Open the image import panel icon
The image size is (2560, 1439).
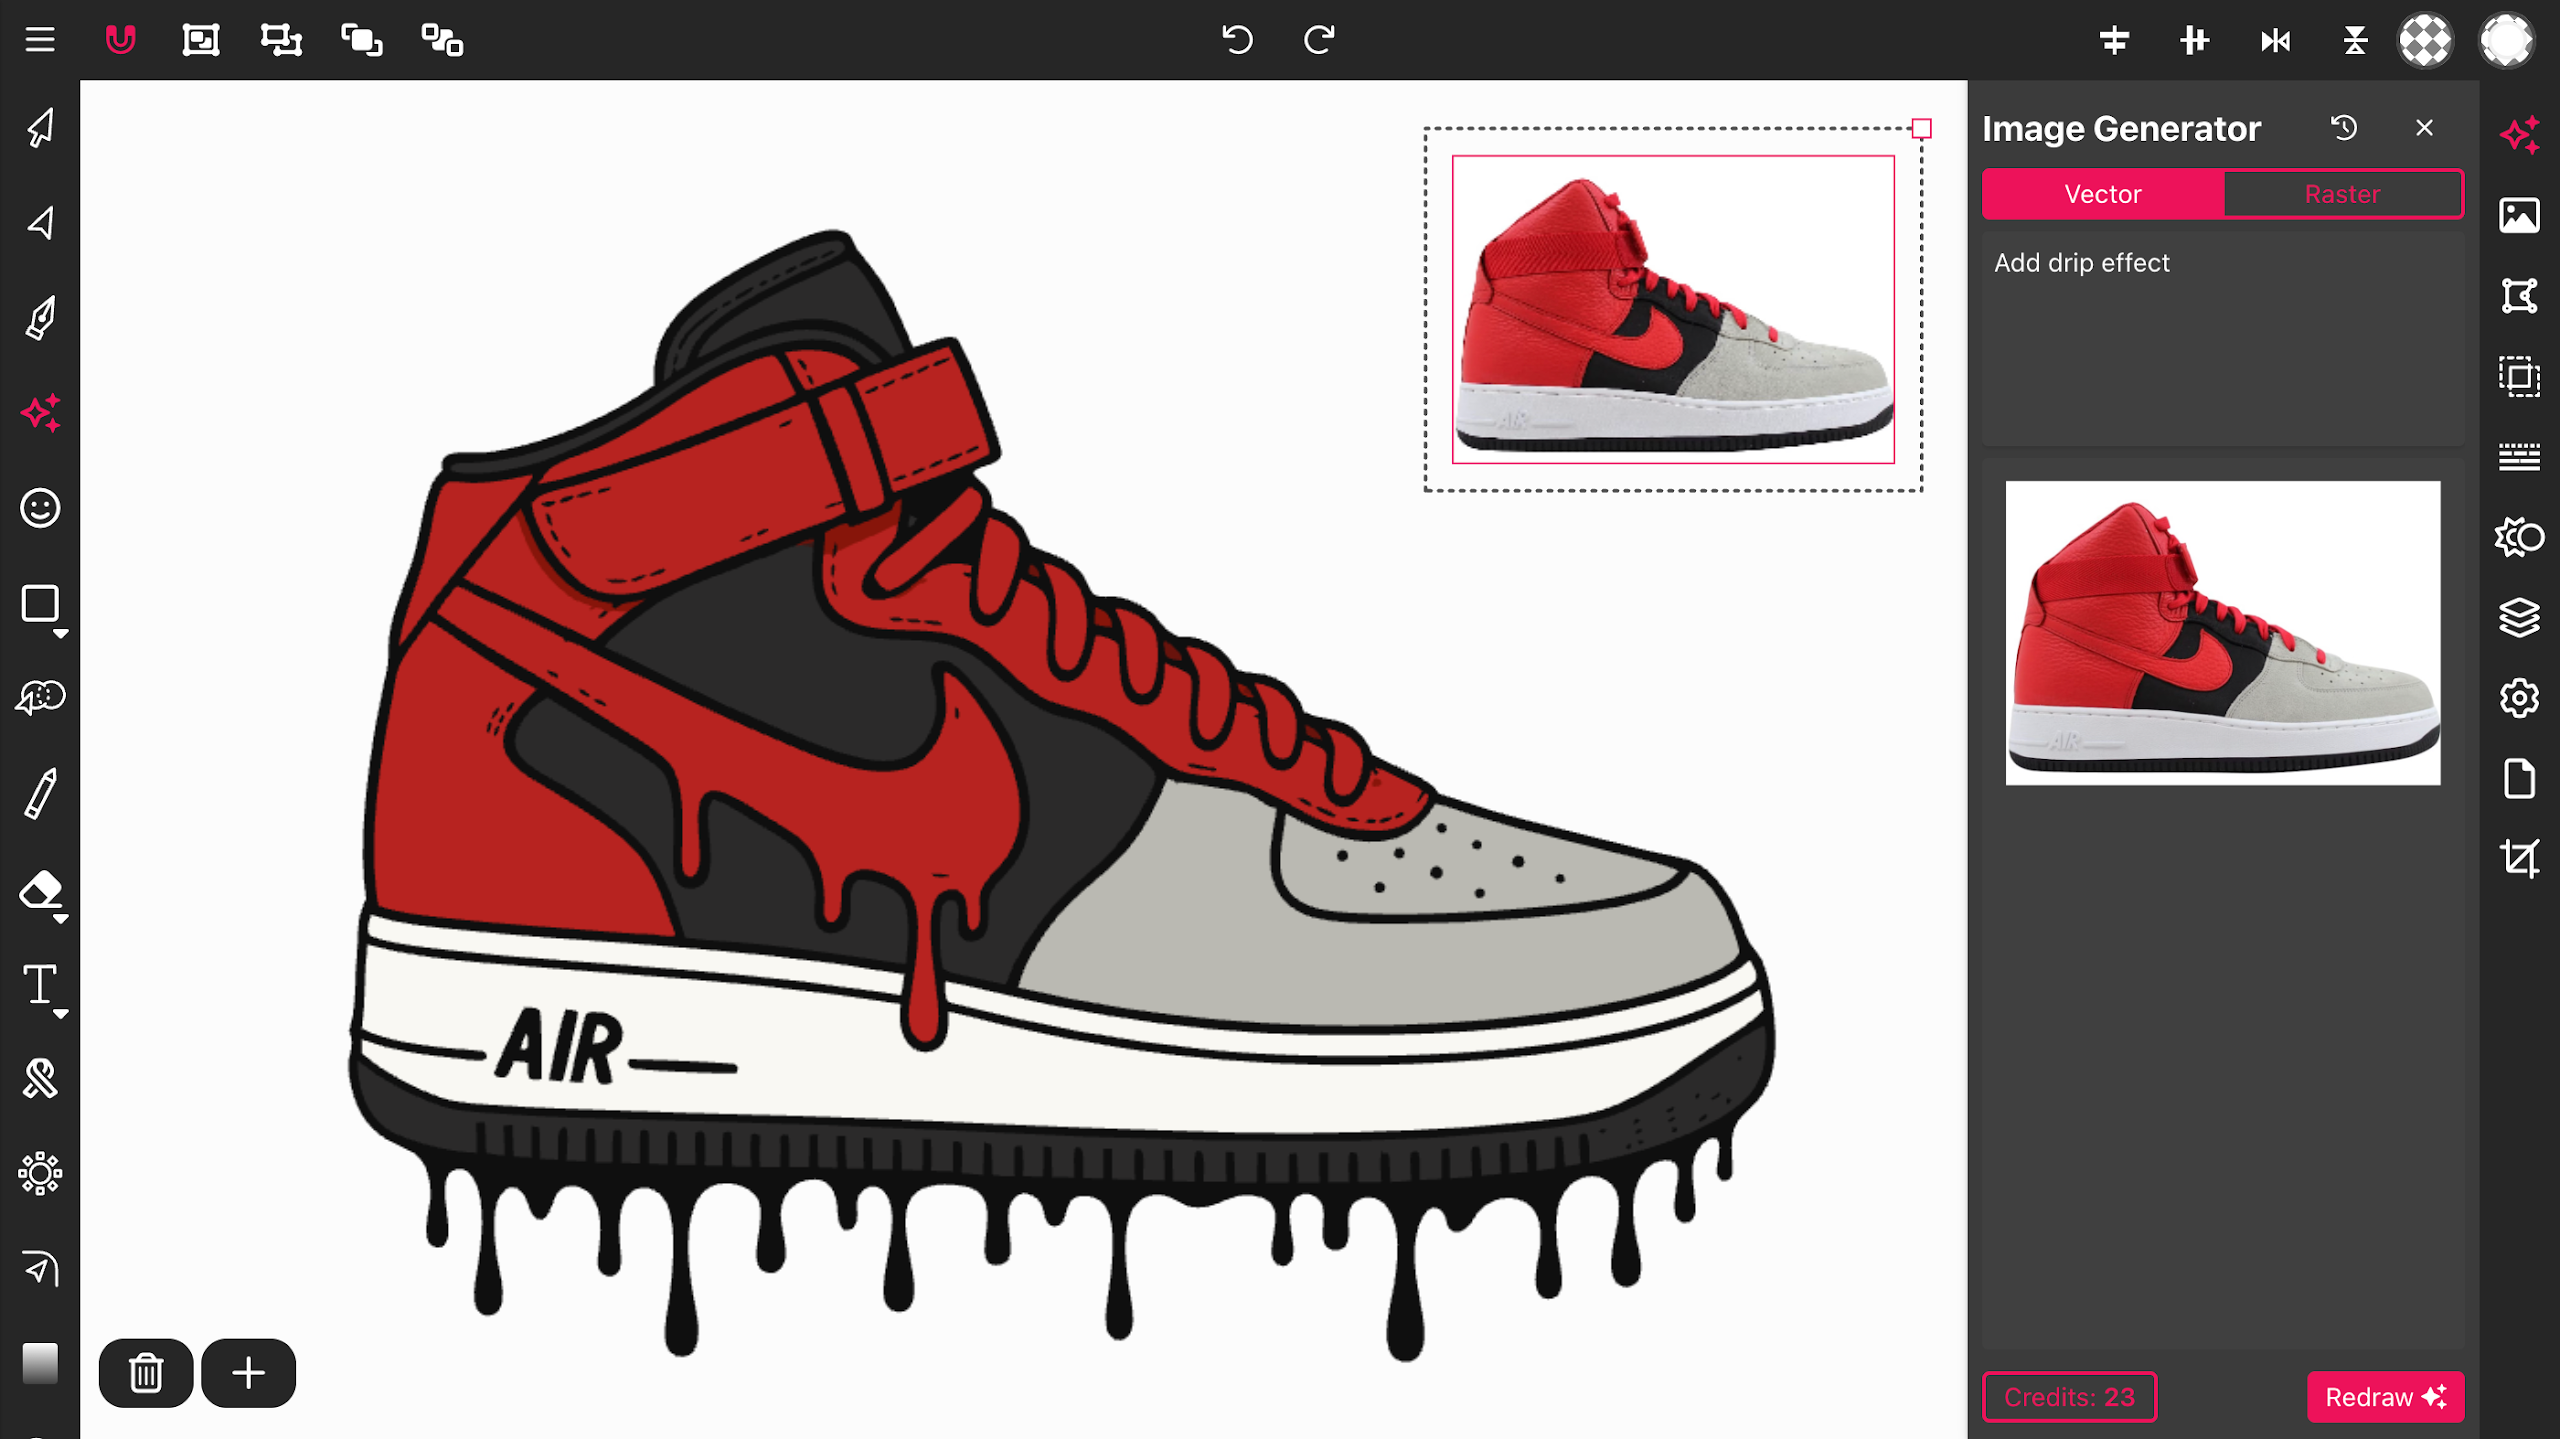point(2519,215)
